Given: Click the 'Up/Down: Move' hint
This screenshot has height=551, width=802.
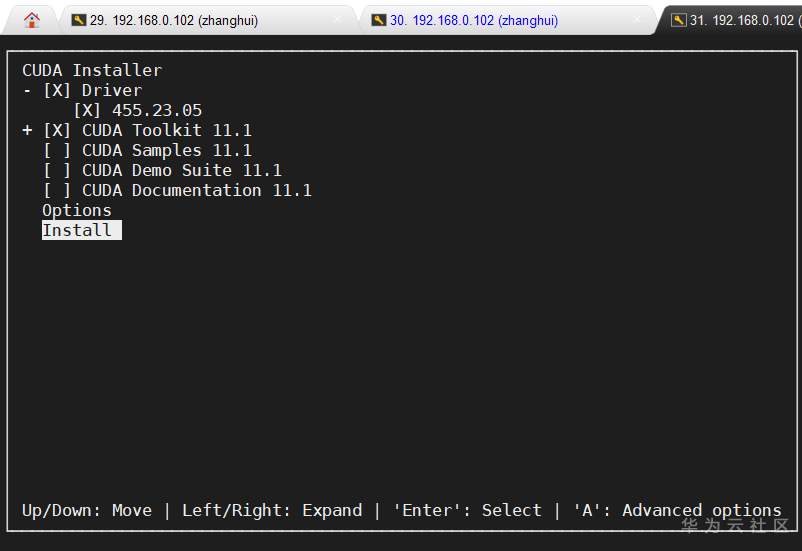Looking at the screenshot, I should 87,510.
